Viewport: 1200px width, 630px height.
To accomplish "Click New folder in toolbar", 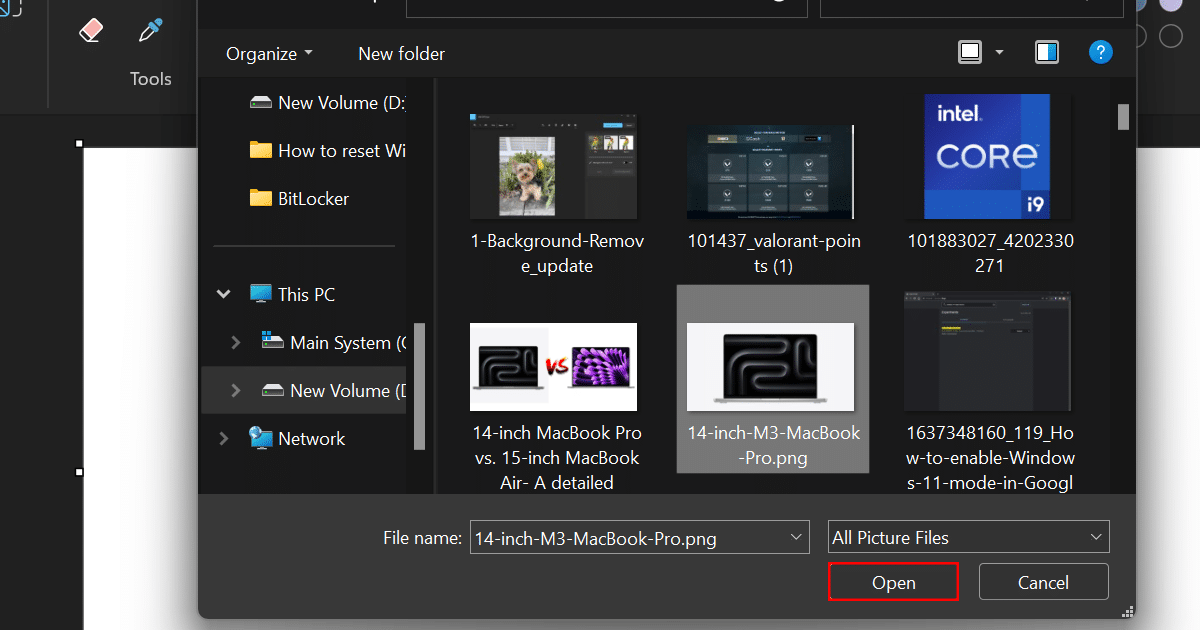I will tap(401, 54).
